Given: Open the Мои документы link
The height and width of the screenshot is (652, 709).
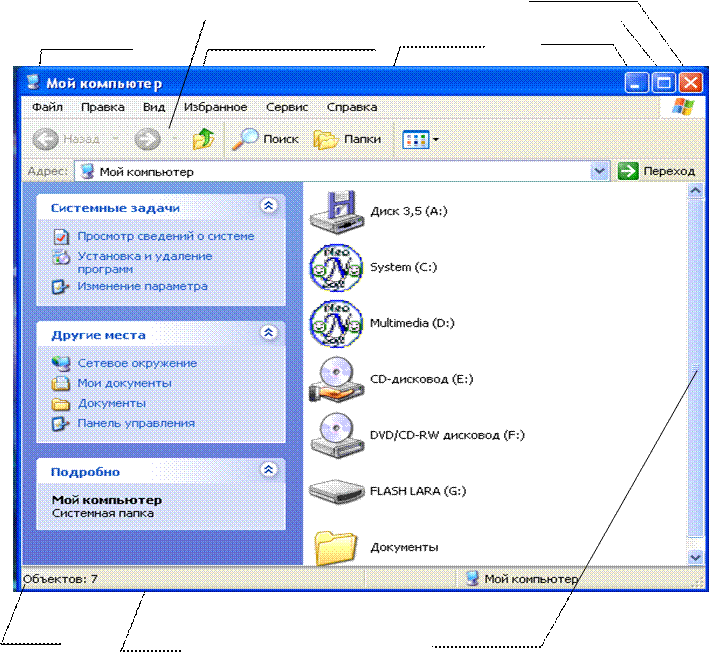Looking at the screenshot, I should point(124,383).
